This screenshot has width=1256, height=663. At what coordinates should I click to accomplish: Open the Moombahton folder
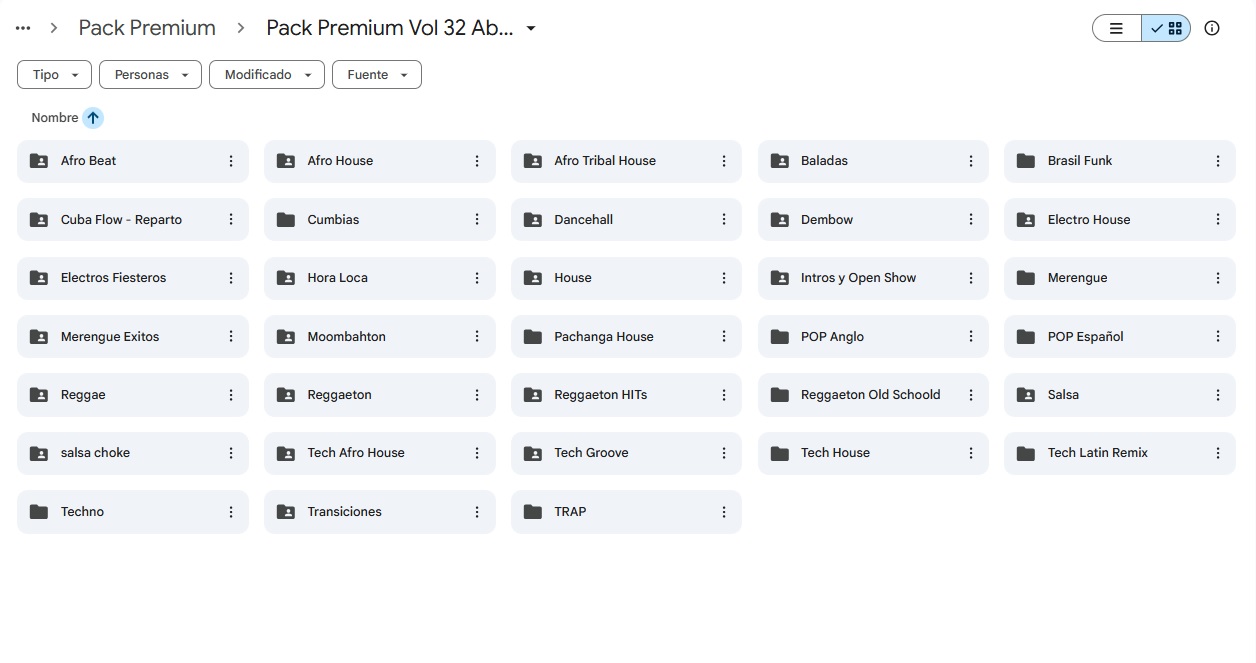(x=346, y=337)
